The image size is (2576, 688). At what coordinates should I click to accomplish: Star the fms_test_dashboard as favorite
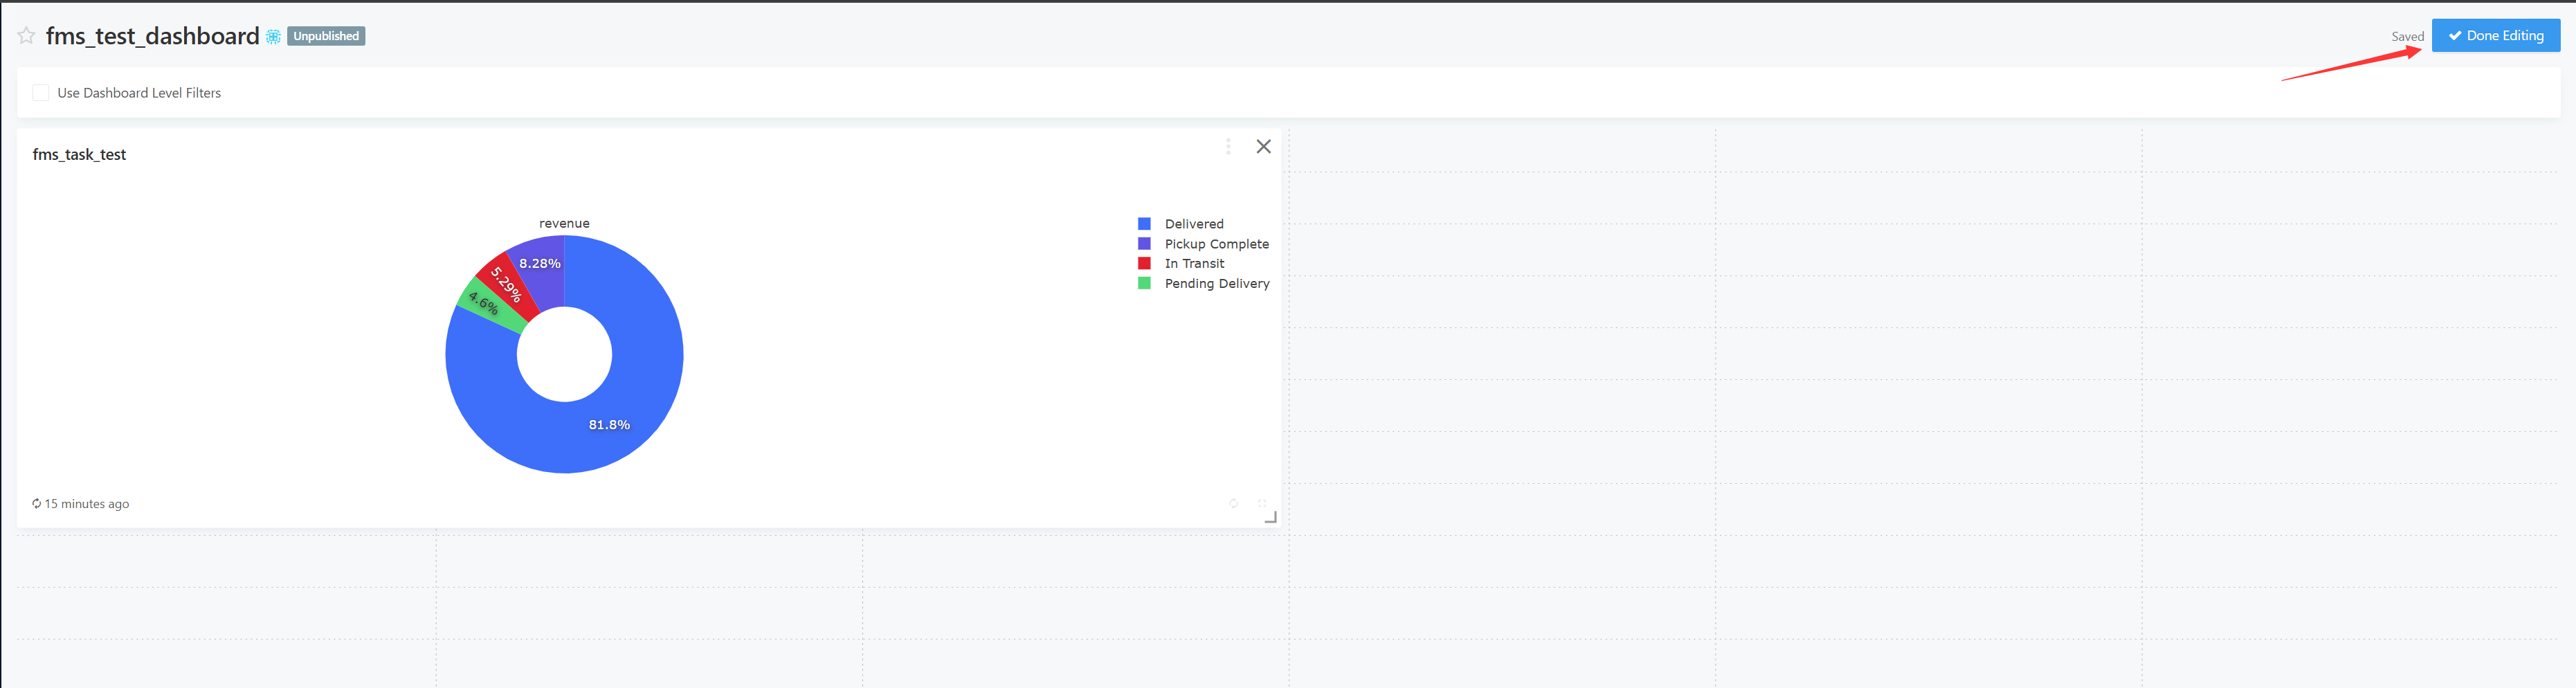(x=27, y=36)
